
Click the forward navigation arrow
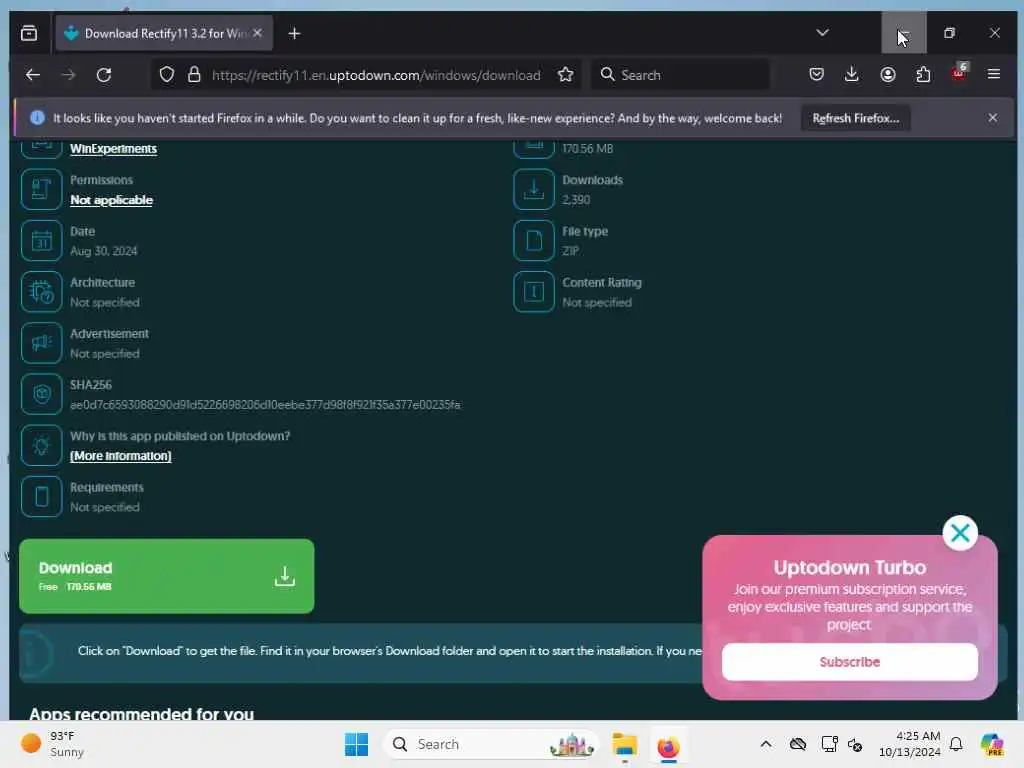point(69,75)
